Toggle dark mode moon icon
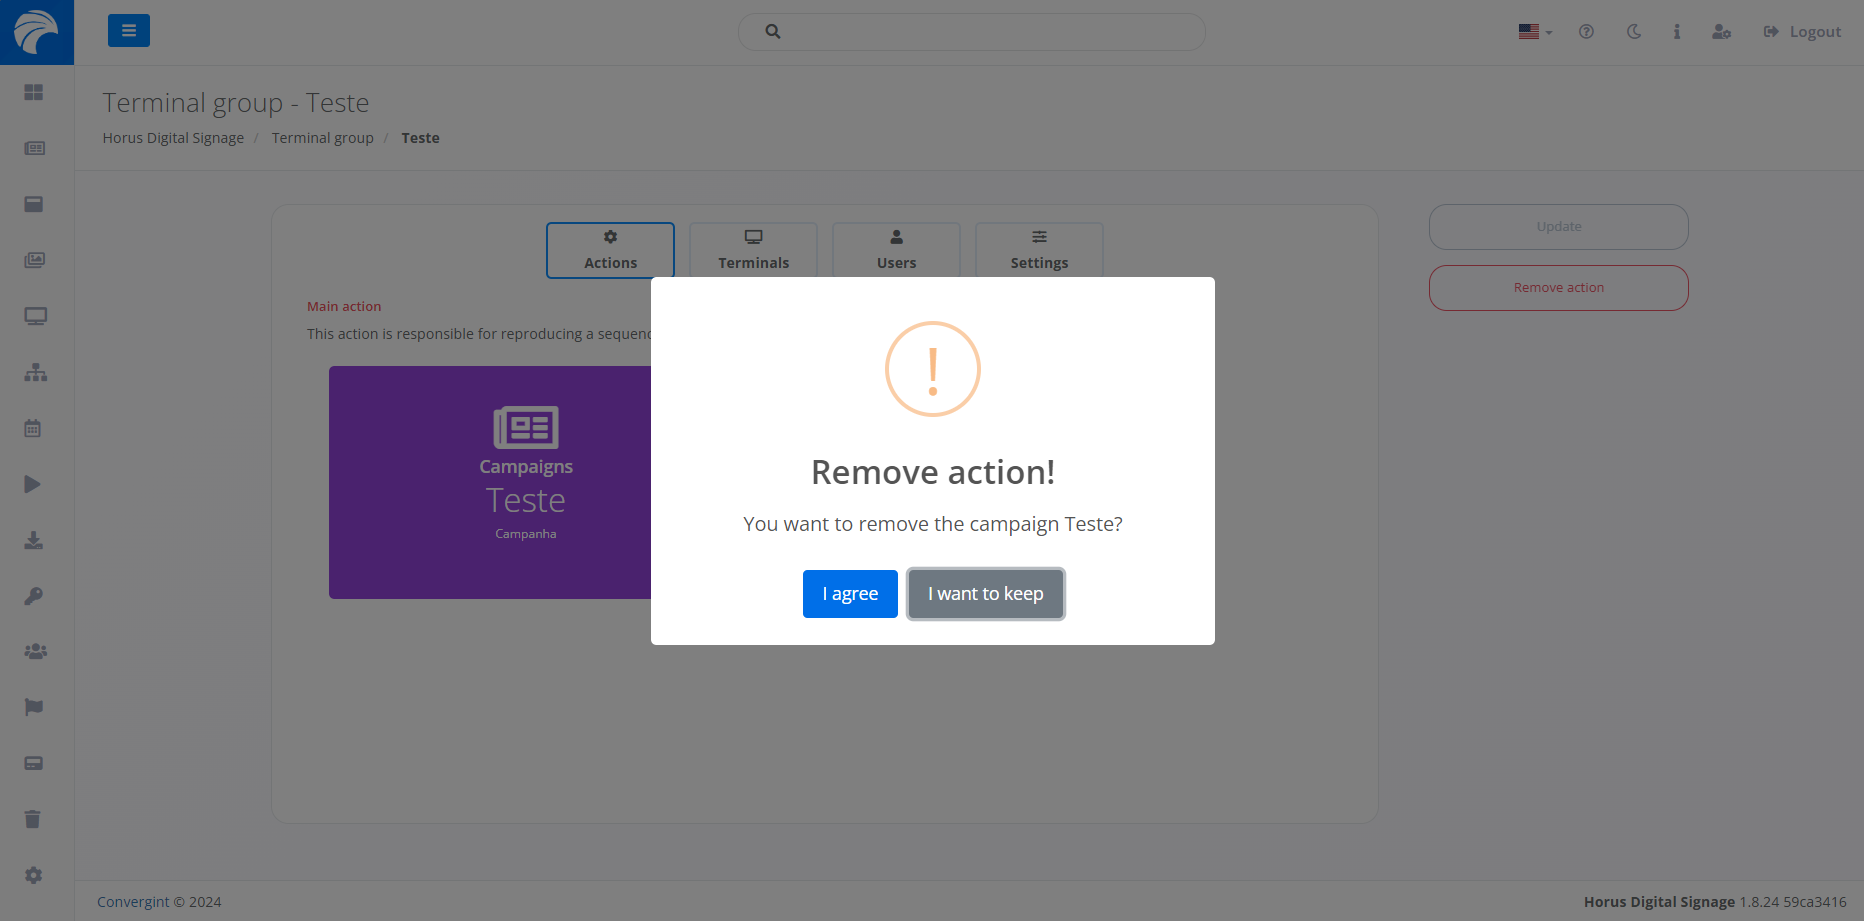1864x921 pixels. pos(1634,32)
